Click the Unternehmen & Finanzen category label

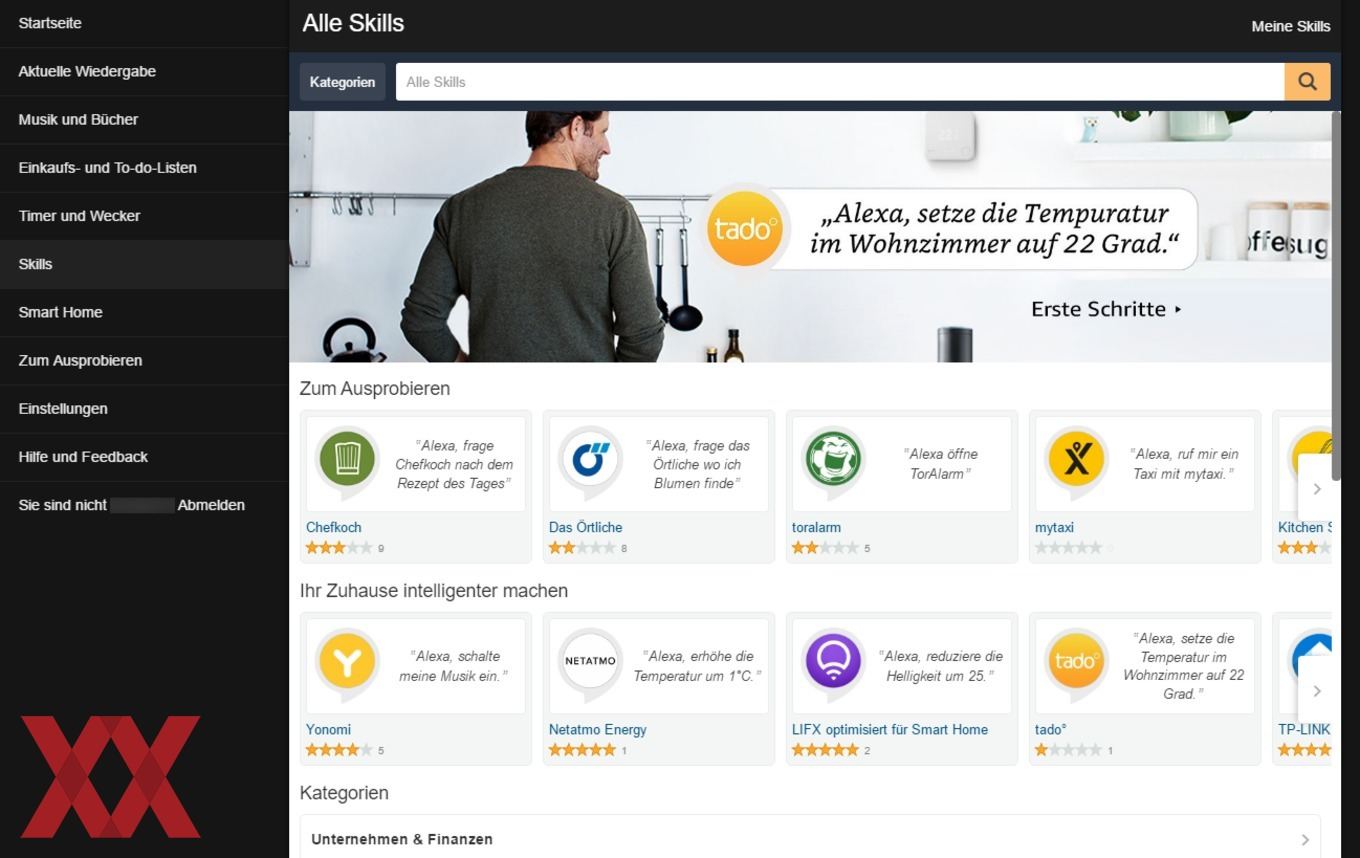tap(402, 840)
